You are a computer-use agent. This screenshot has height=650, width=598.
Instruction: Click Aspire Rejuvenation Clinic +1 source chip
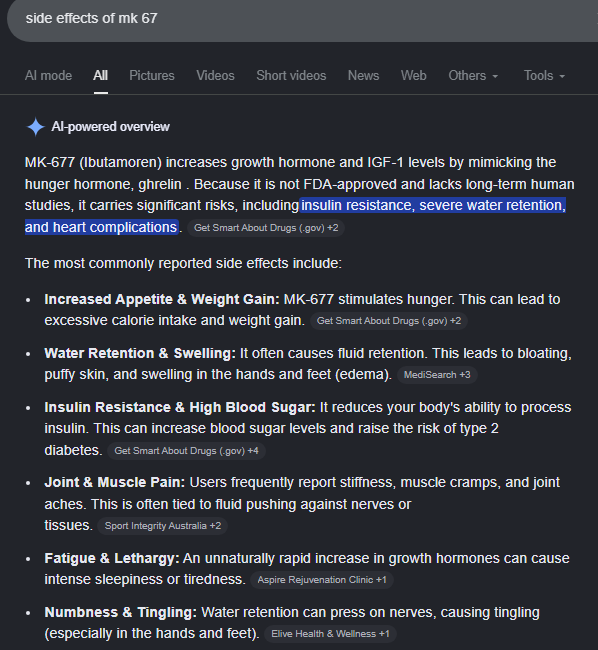click(x=322, y=580)
